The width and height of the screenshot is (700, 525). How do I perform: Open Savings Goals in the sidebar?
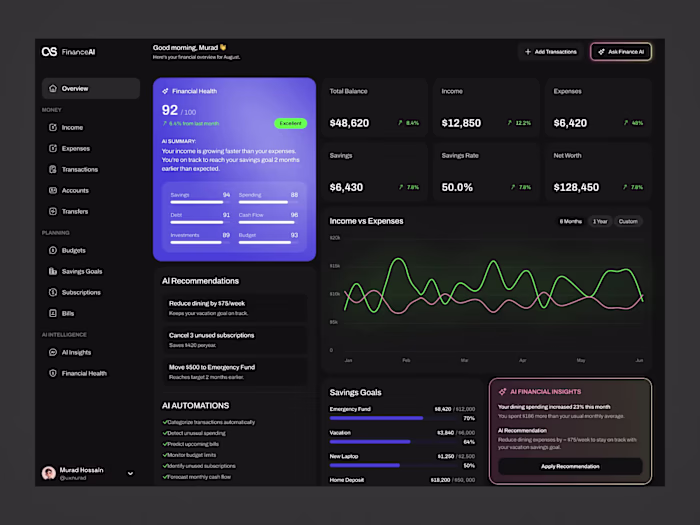pyautogui.click(x=82, y=271)
